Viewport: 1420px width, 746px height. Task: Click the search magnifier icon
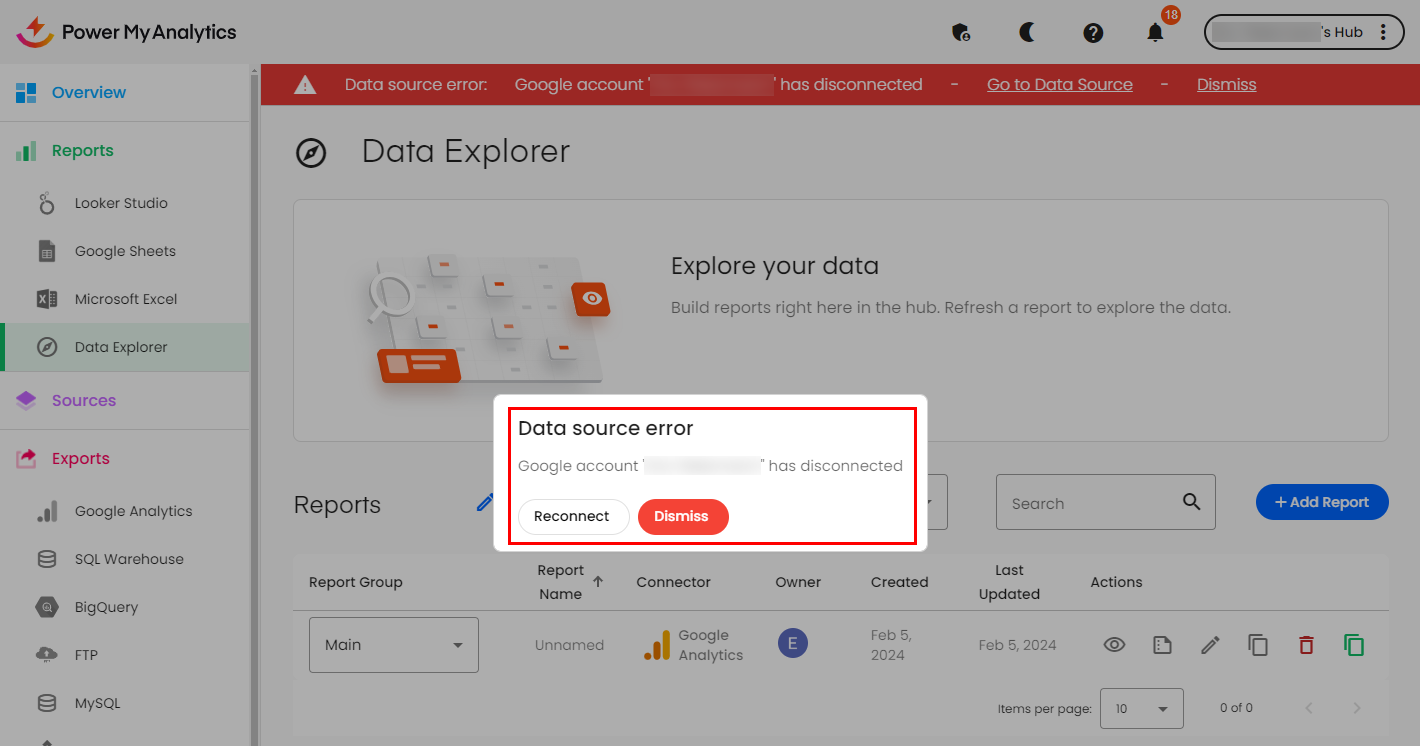1191,502
